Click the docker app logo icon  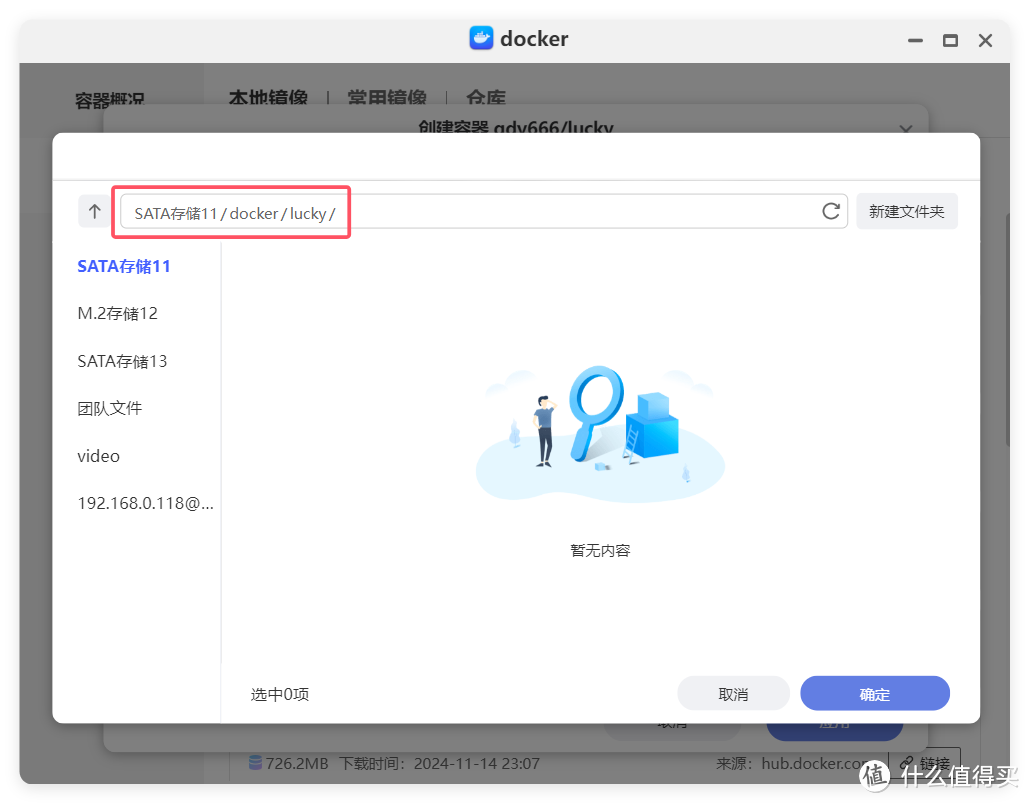[x=481, y=39]
